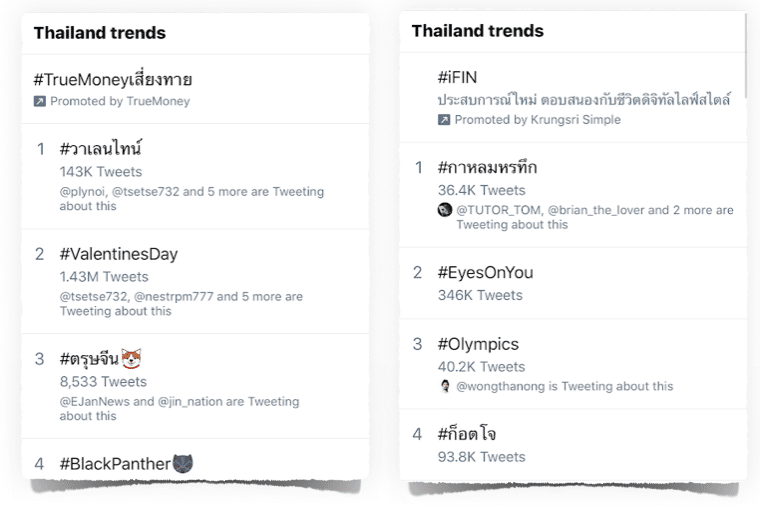The height and width of the screenshot is (513, 760).
Task: Click the promoted arrow icon beside Krungsri Simple
Action: tap(444, 120)
